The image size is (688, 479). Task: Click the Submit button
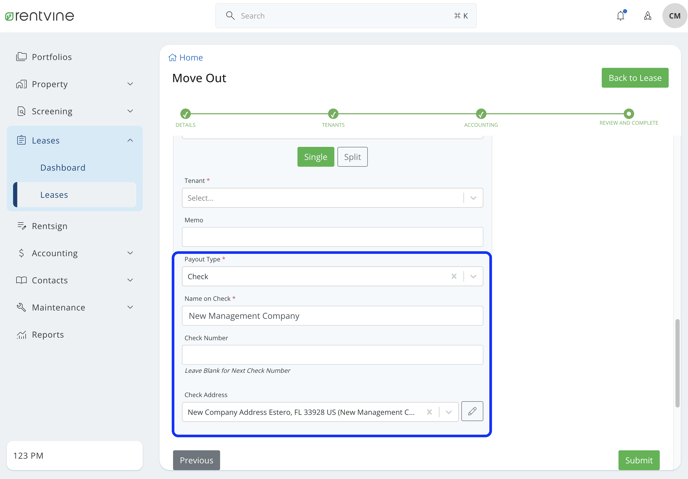639,460
